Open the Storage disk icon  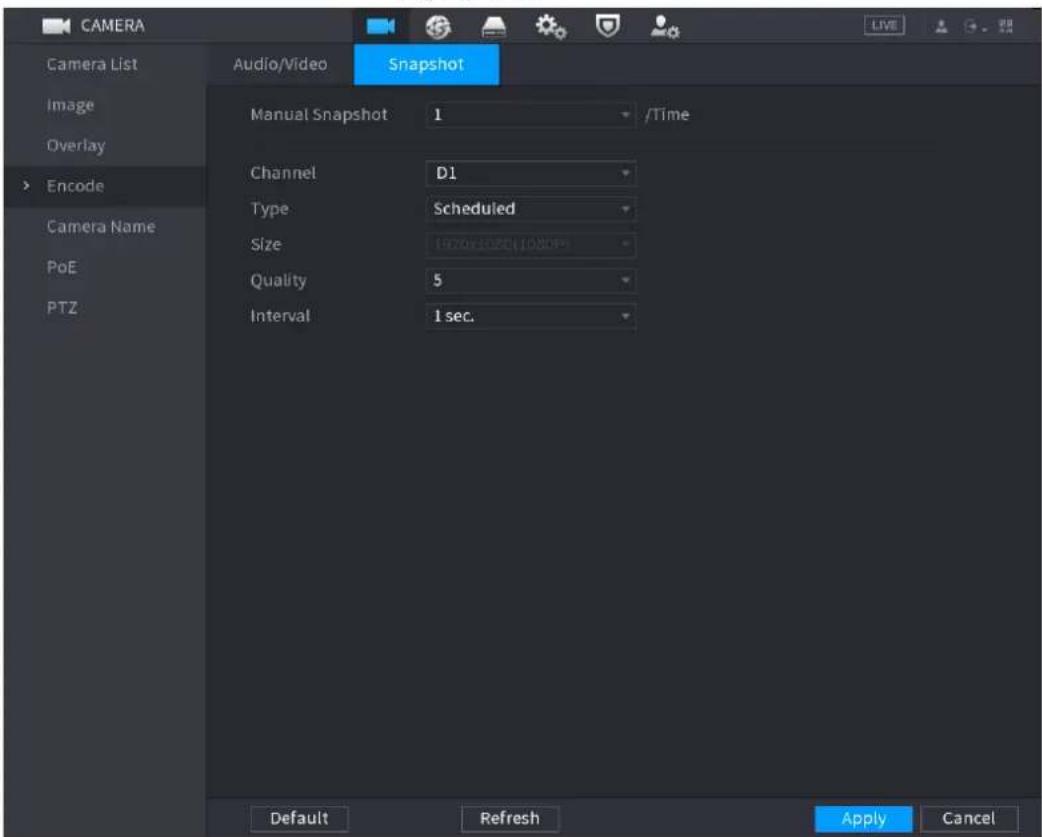click(x=494, y=27)
